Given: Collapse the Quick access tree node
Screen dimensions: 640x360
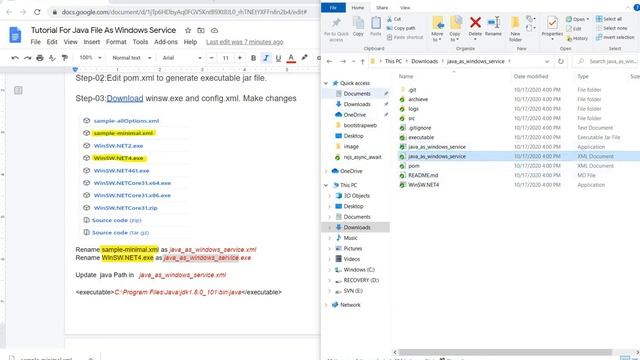Looking at the screenshot, I should 326,83.
